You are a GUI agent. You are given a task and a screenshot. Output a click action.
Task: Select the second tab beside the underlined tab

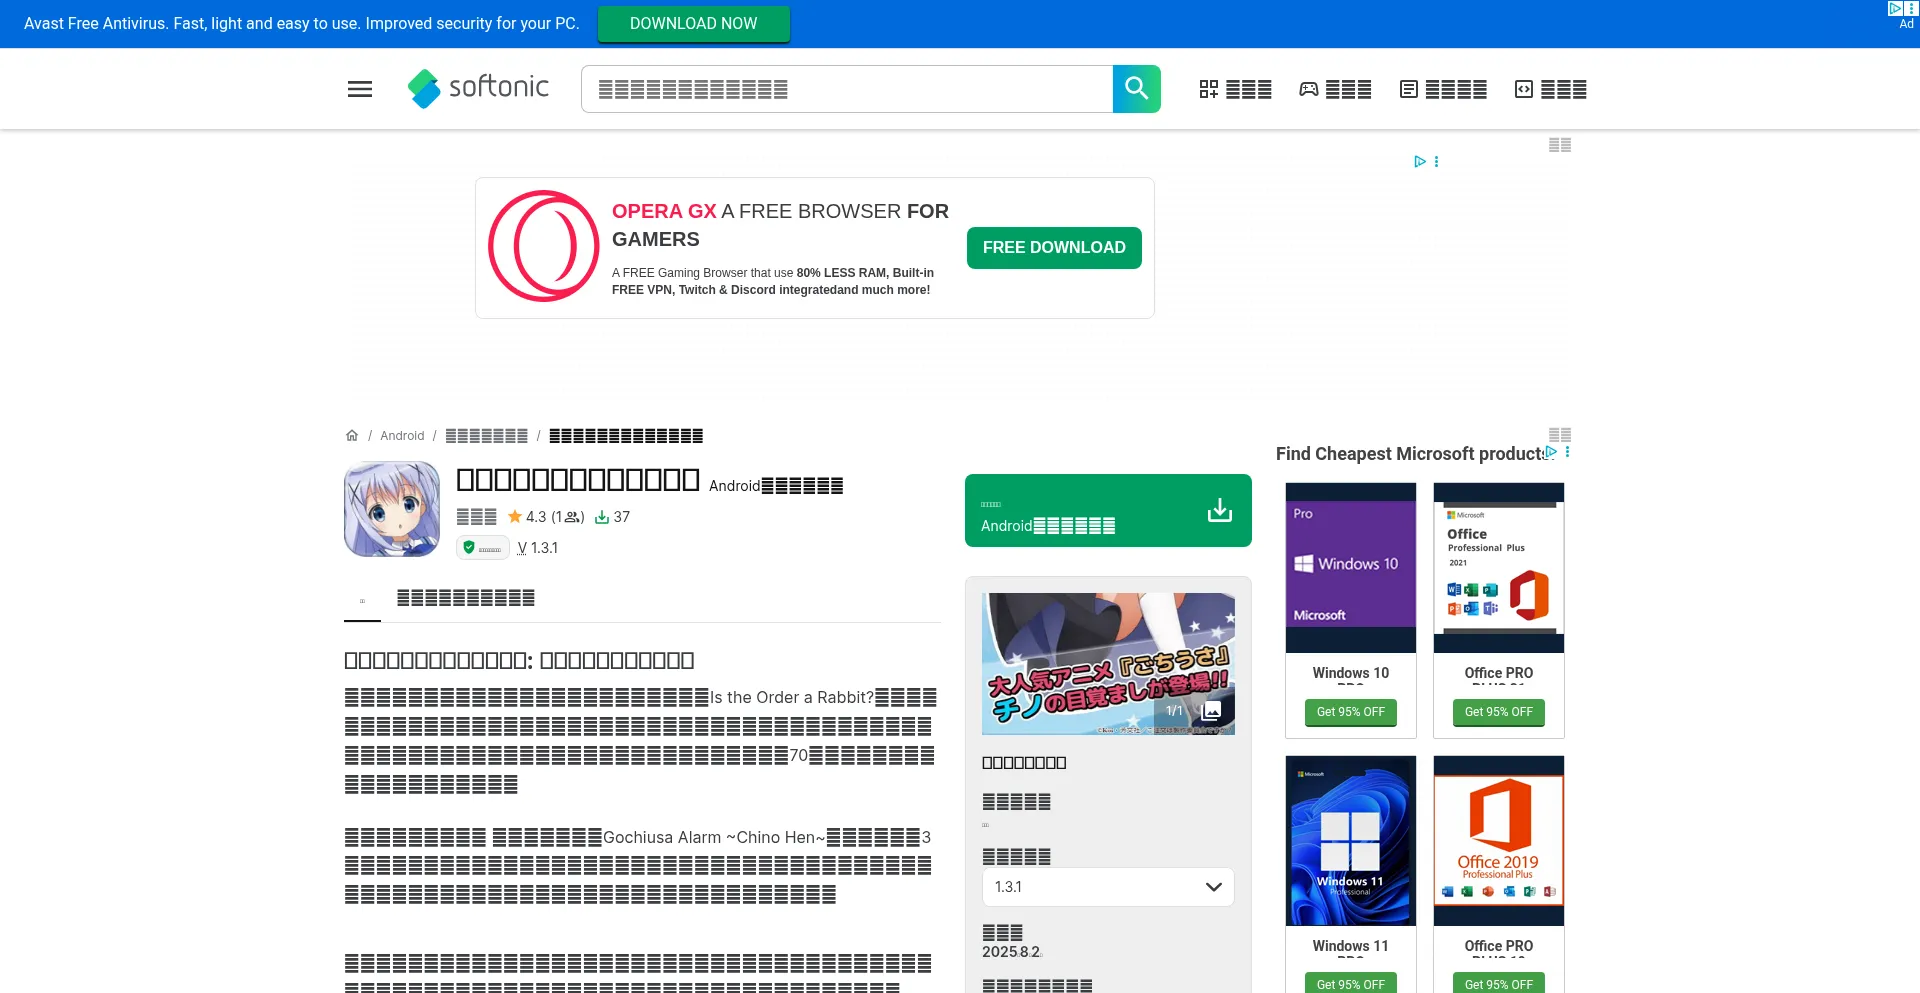coord(465,598)
